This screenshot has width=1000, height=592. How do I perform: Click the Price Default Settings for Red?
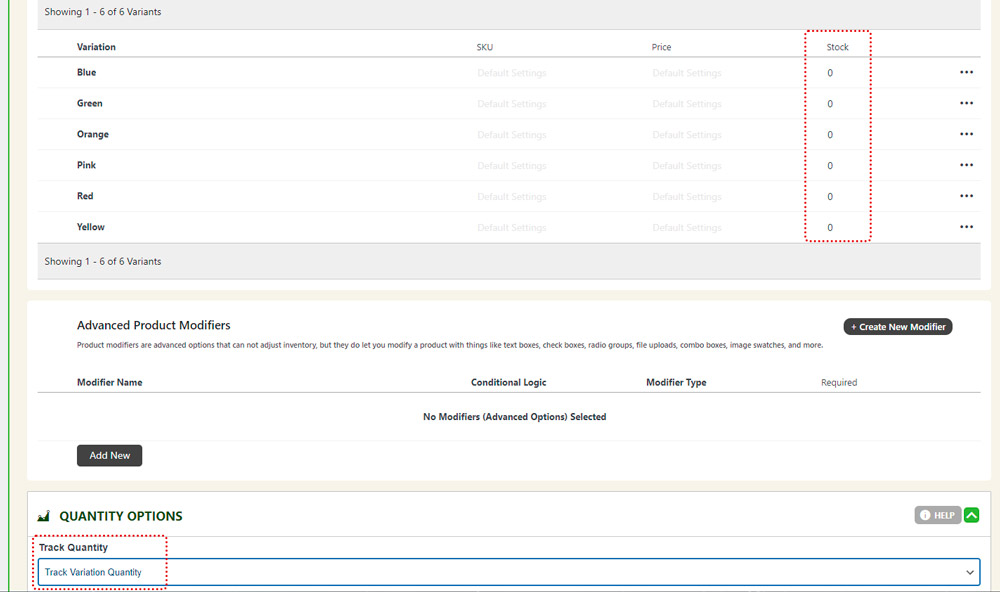(x=687, y=197)
